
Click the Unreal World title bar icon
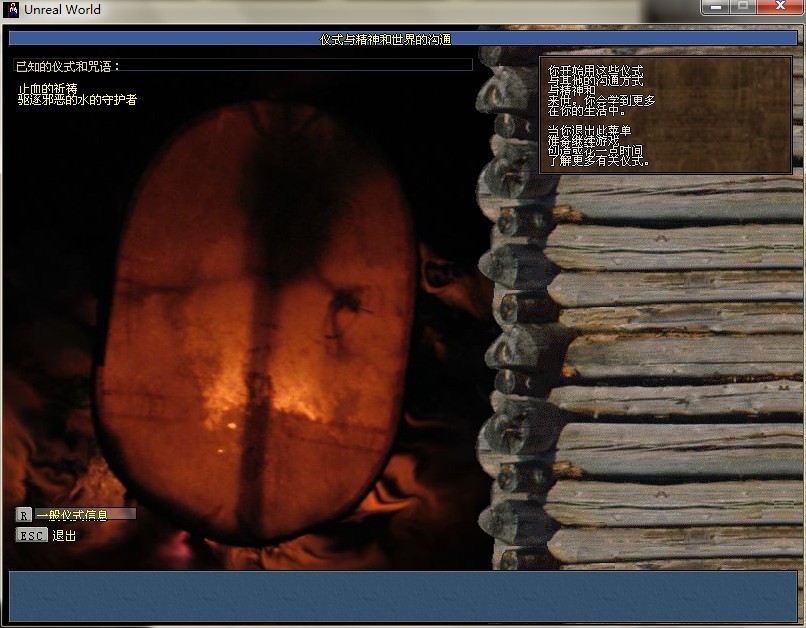coord(11,10)
